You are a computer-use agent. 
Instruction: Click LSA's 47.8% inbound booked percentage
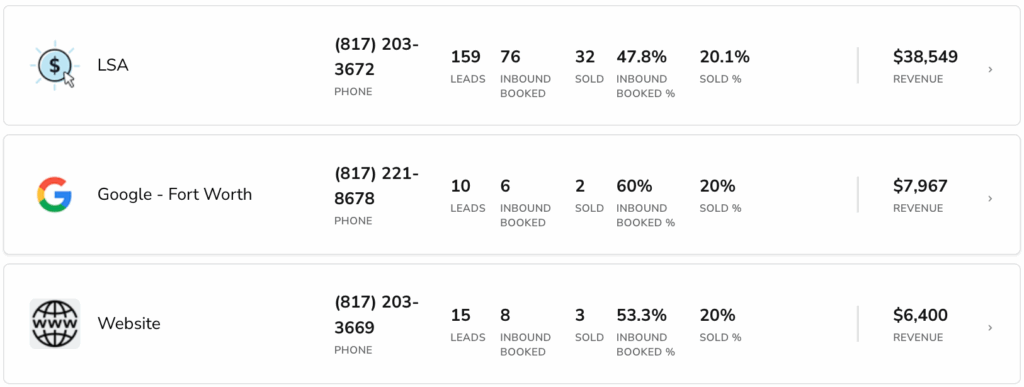(641, 57)
